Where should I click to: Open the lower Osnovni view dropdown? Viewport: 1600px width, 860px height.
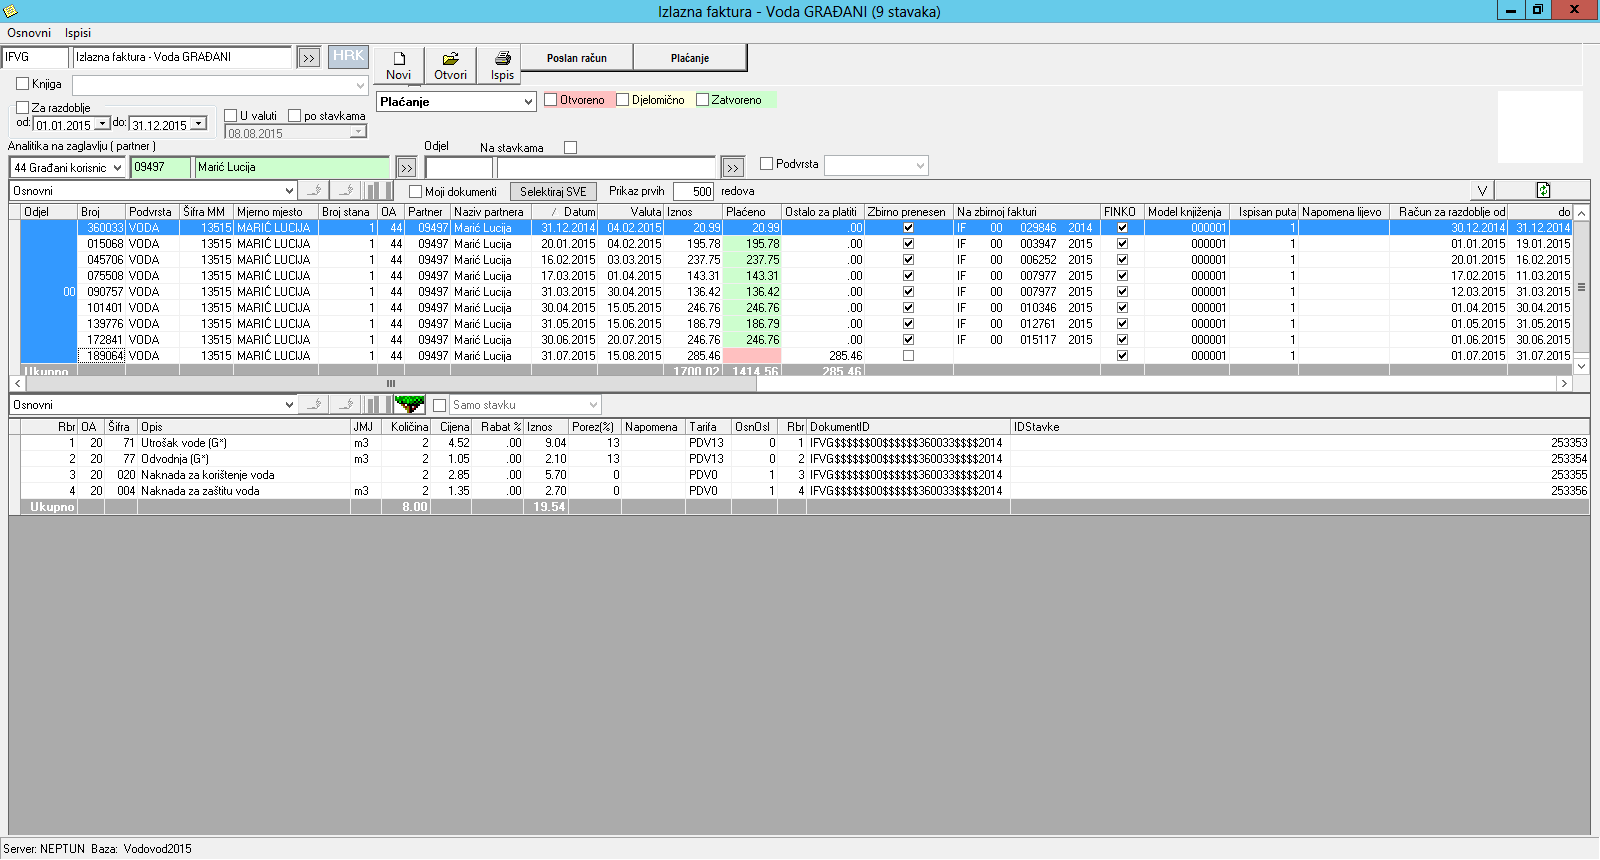tap(289, 405)
